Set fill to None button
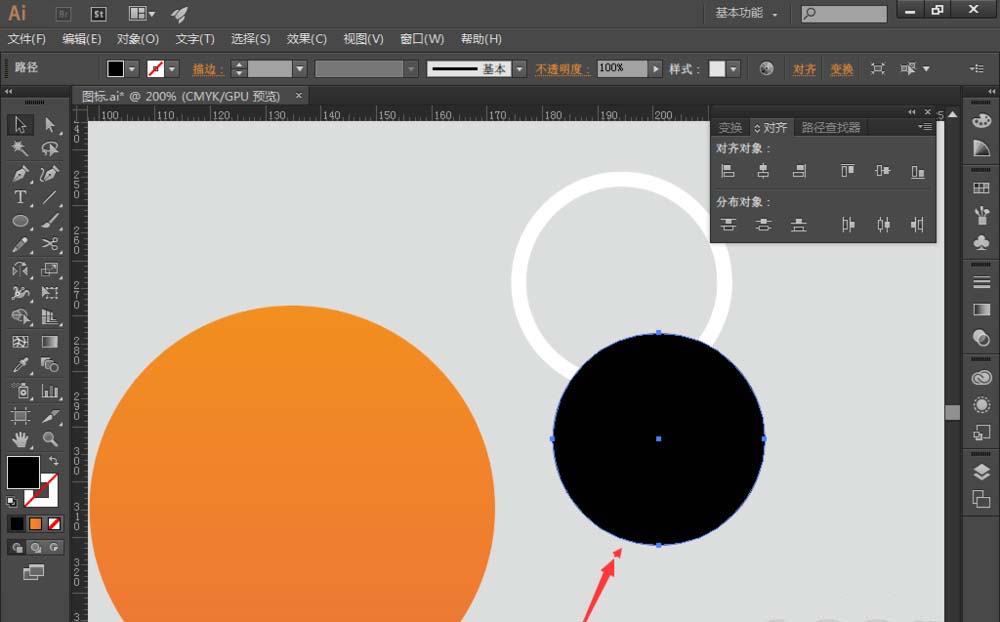Viewport: 1000px width, 622px height. 54,524
